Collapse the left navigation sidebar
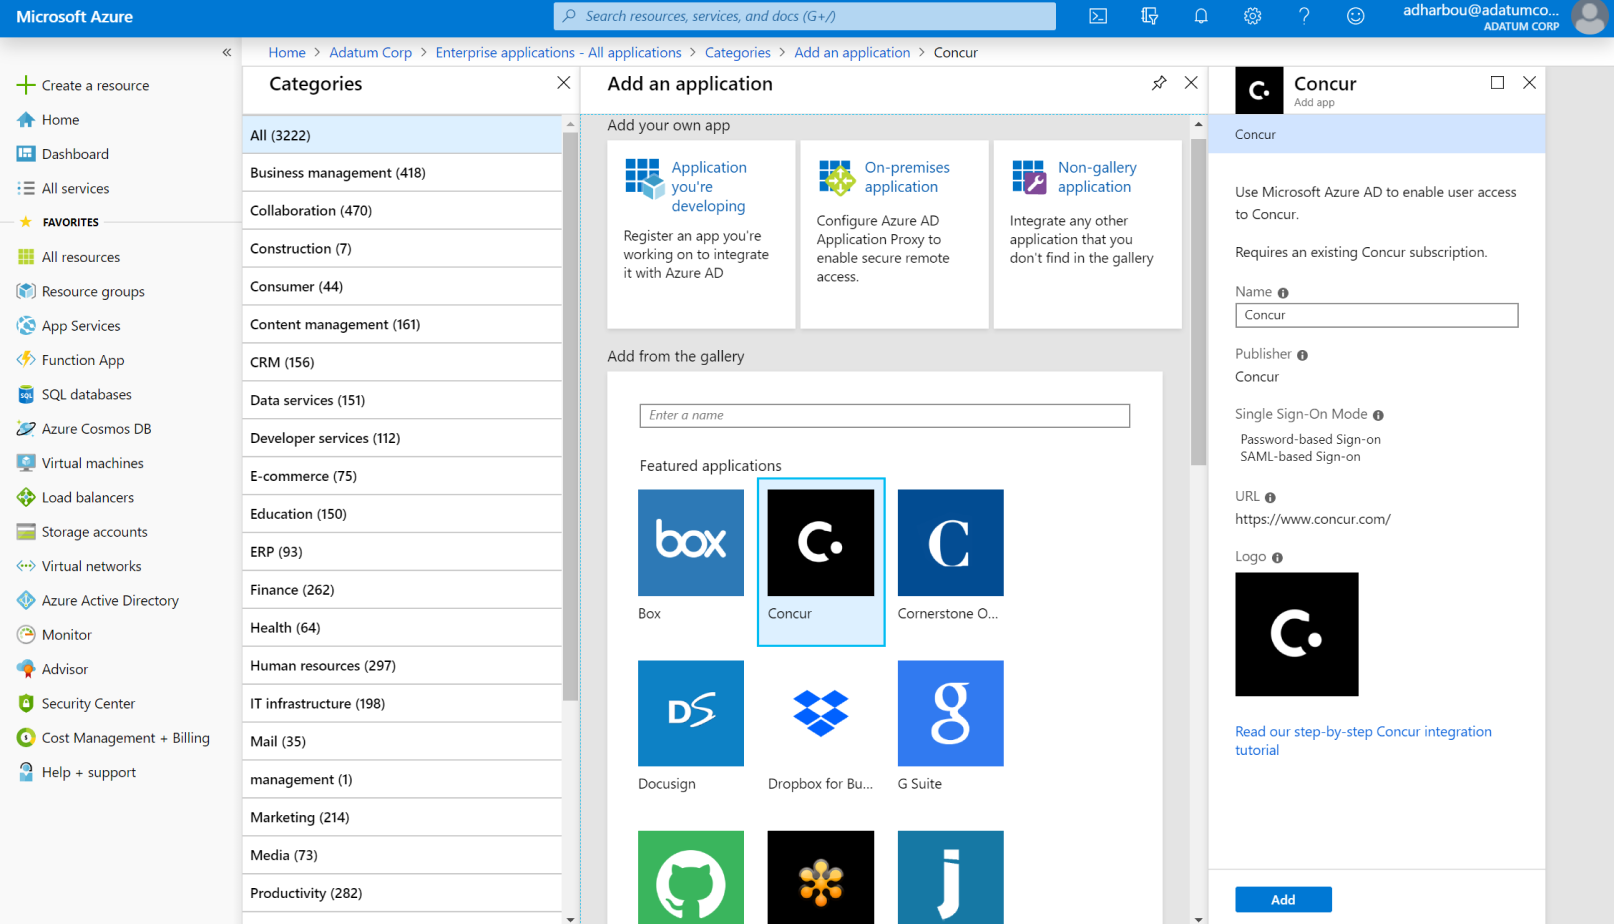The image size is (1614, 924). point(227,52)
